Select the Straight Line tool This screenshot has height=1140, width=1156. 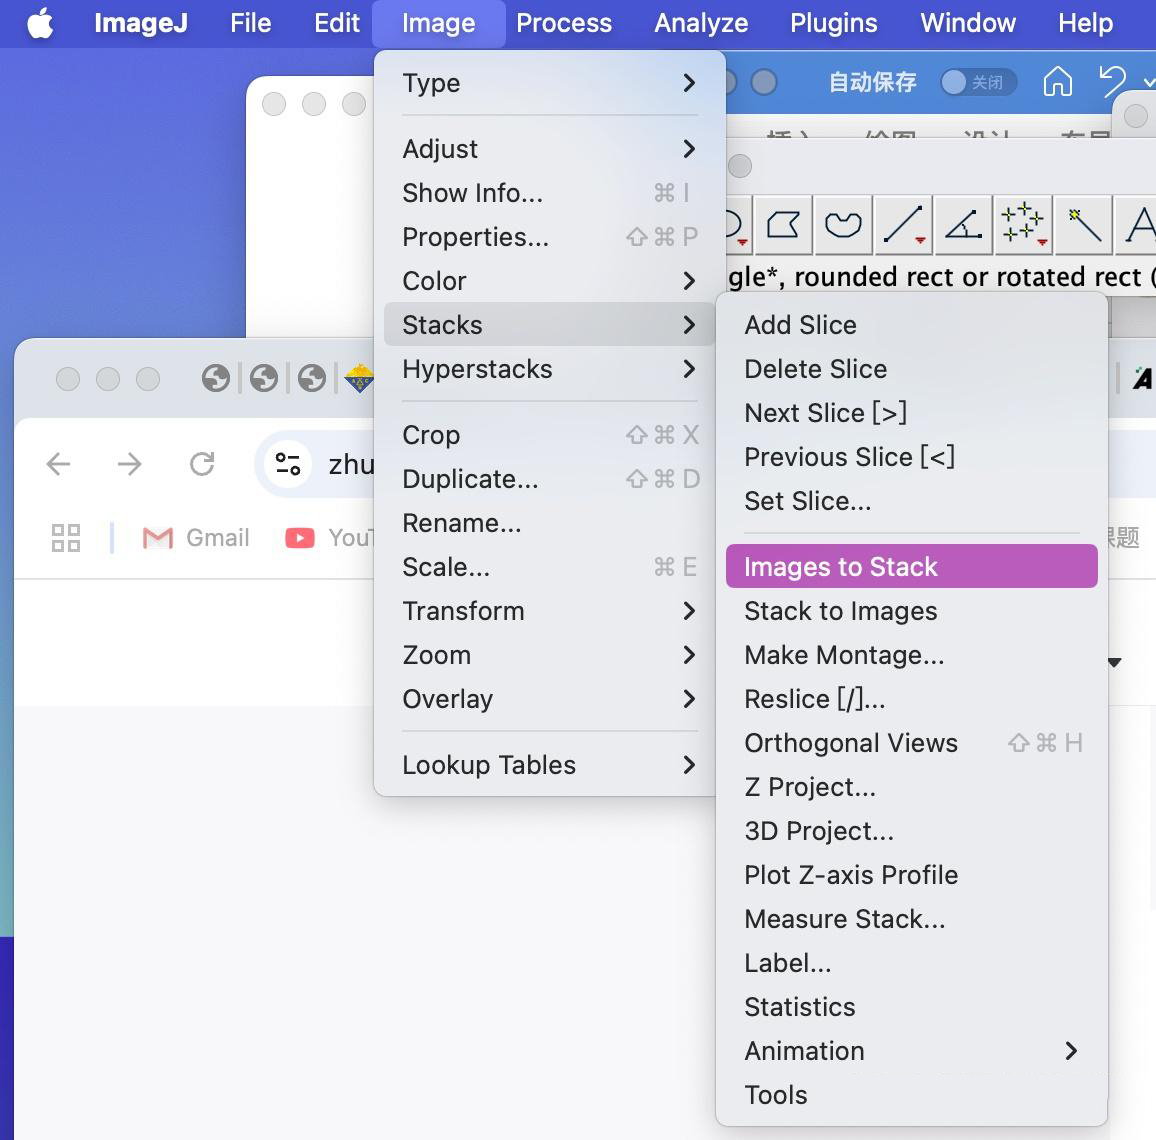pyautogui.click(x=903, y=225)
